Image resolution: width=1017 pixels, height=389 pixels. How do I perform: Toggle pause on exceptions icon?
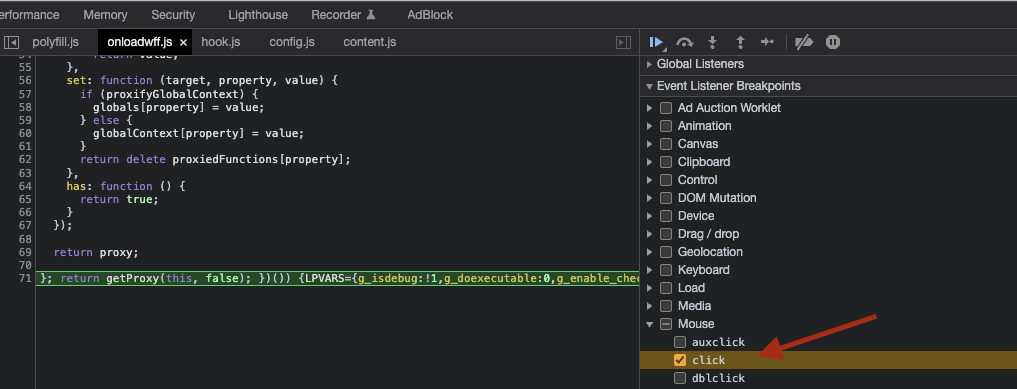tap(833, 42)
